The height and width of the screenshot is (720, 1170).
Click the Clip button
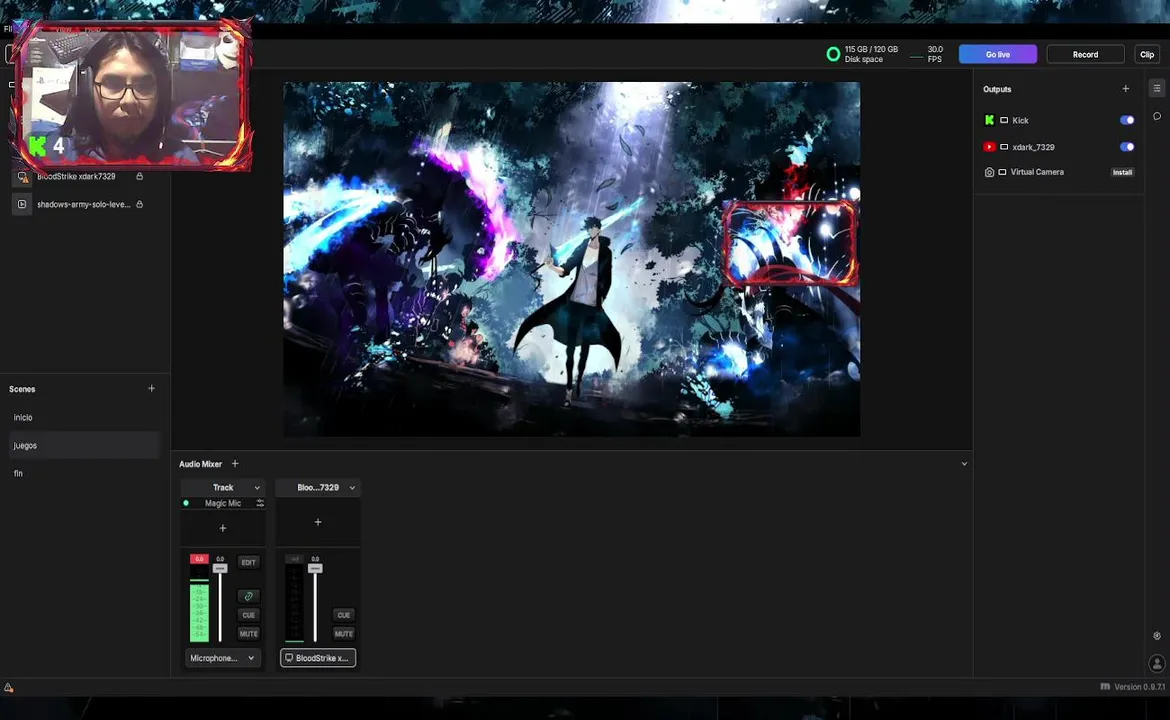click(x=1147, y=54)
